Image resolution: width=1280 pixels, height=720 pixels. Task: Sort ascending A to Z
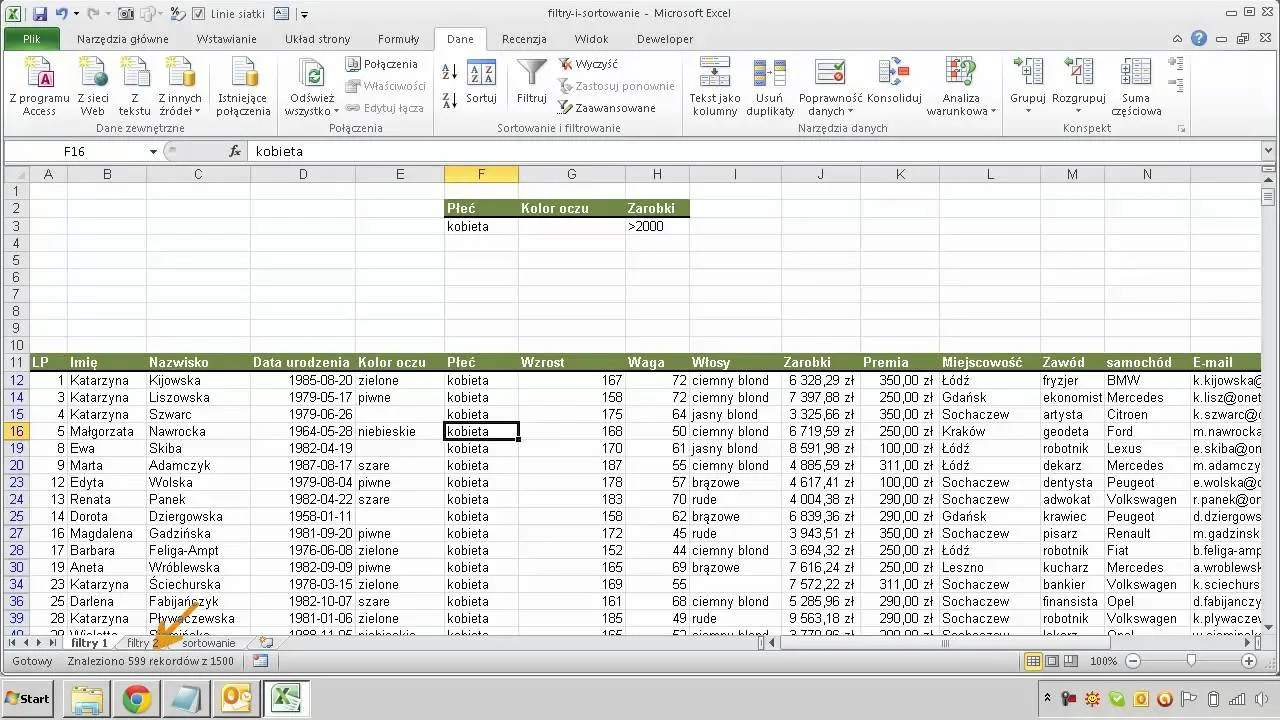click(x=449, y=73)
